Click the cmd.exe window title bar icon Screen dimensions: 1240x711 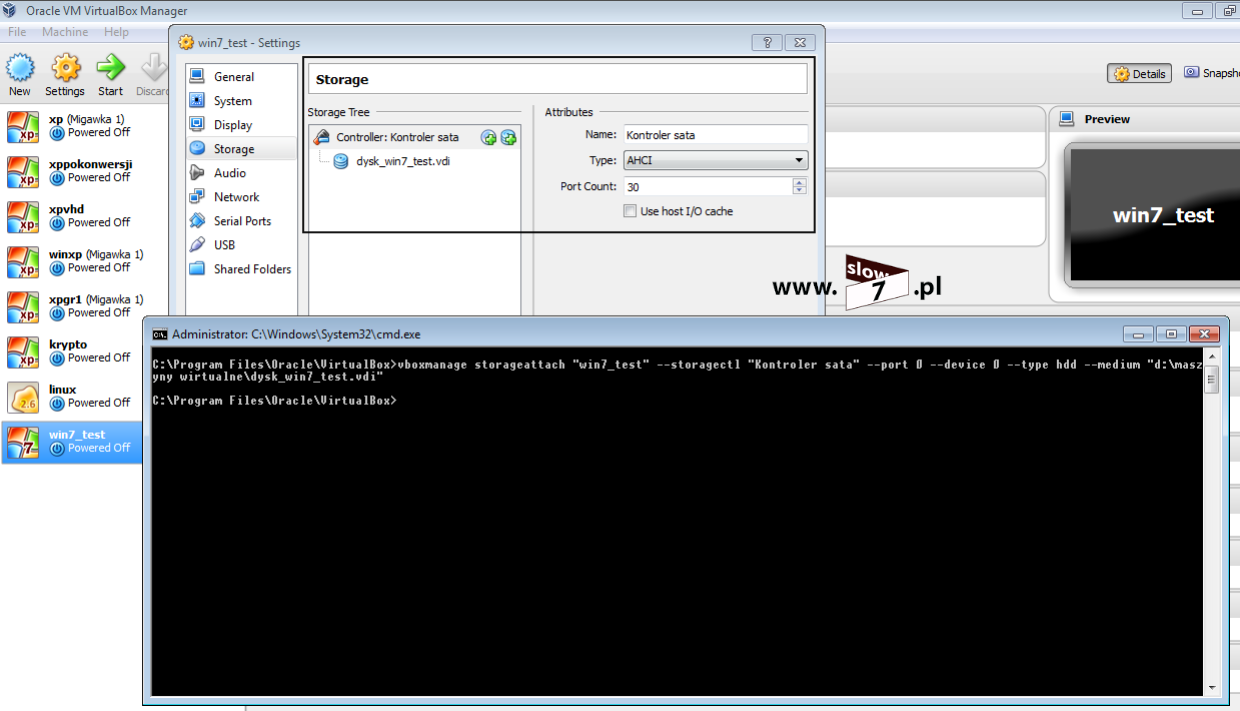coord(160,334)
